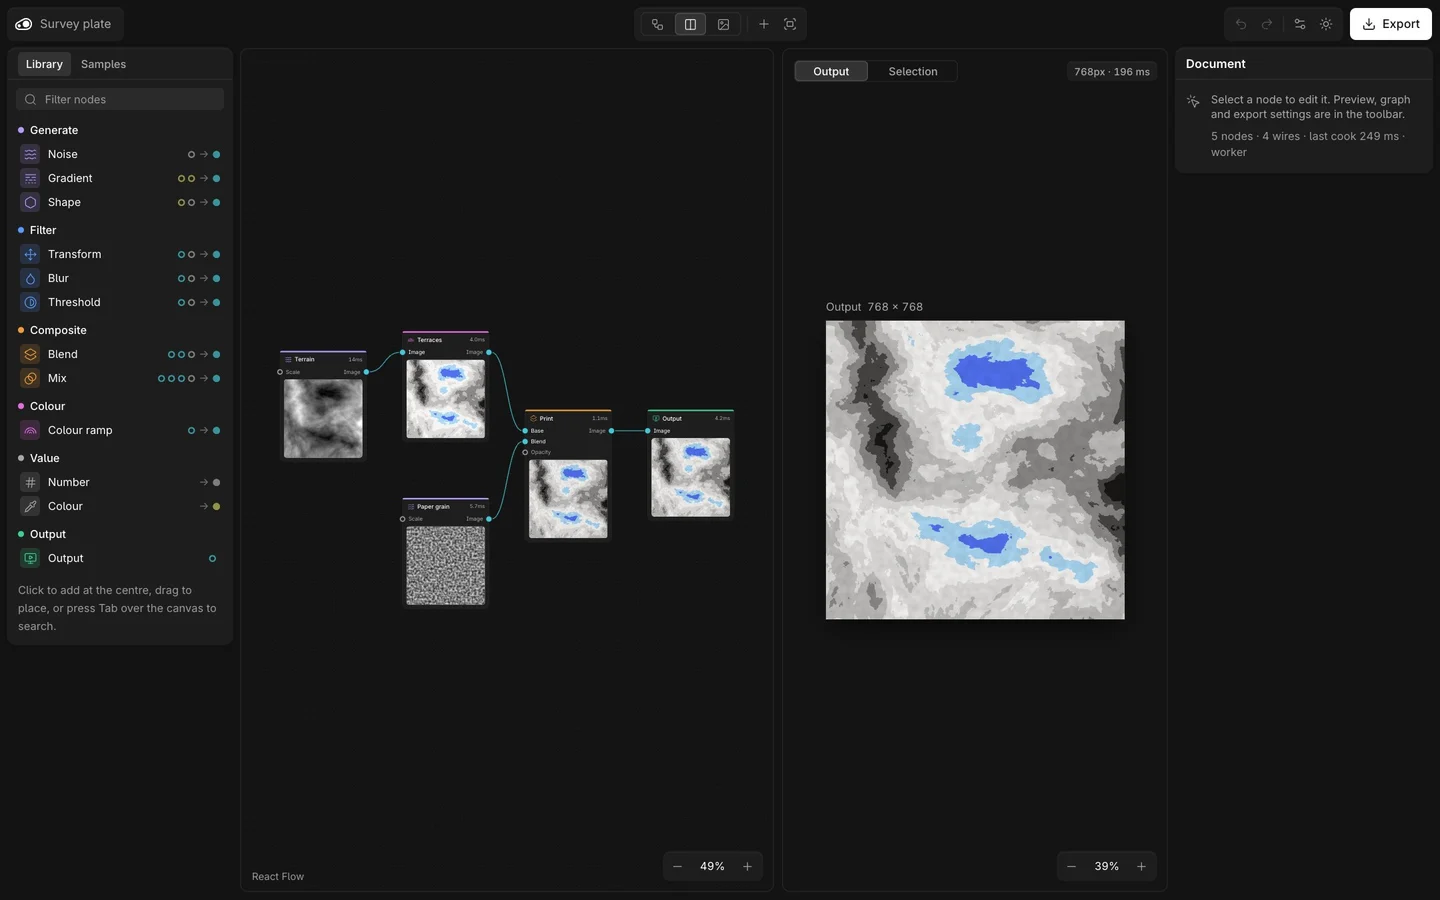
Task: Add a Noise node from library
Action: pyautogui.click(x=120, y=154)
